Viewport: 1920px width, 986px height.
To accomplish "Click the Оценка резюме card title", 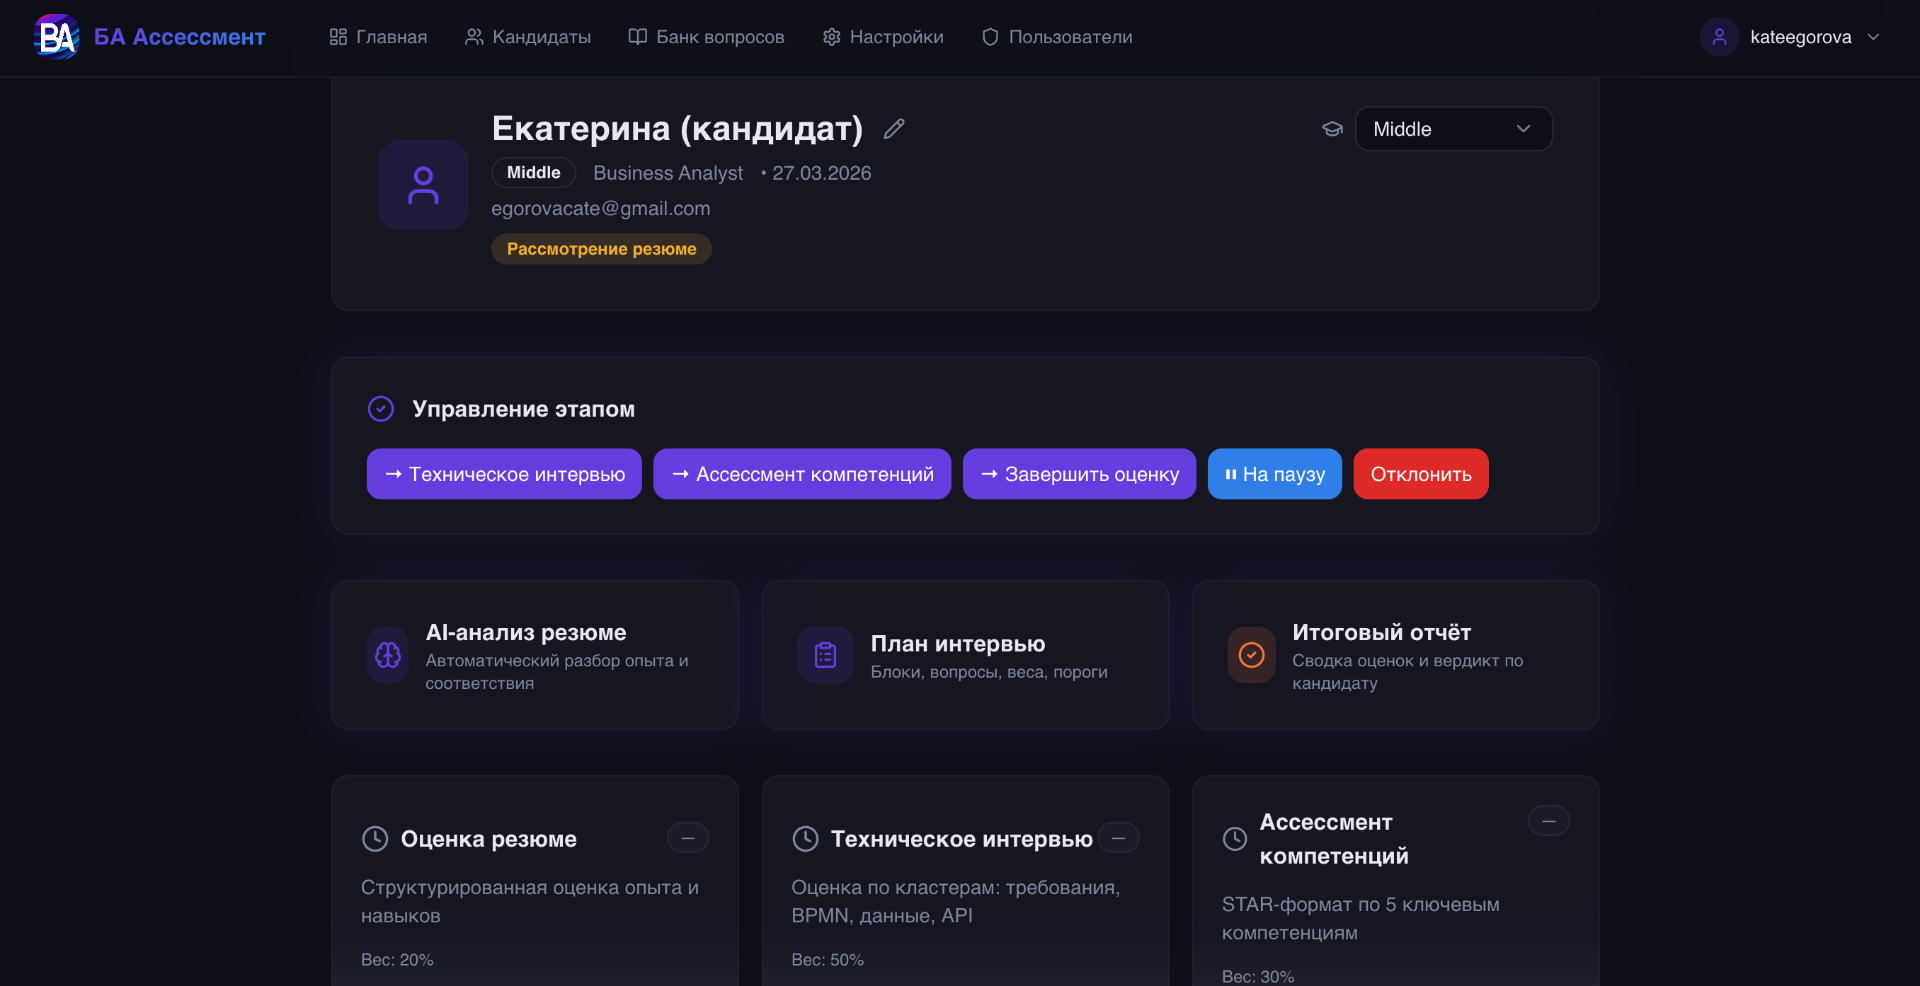I will (489, 839).
